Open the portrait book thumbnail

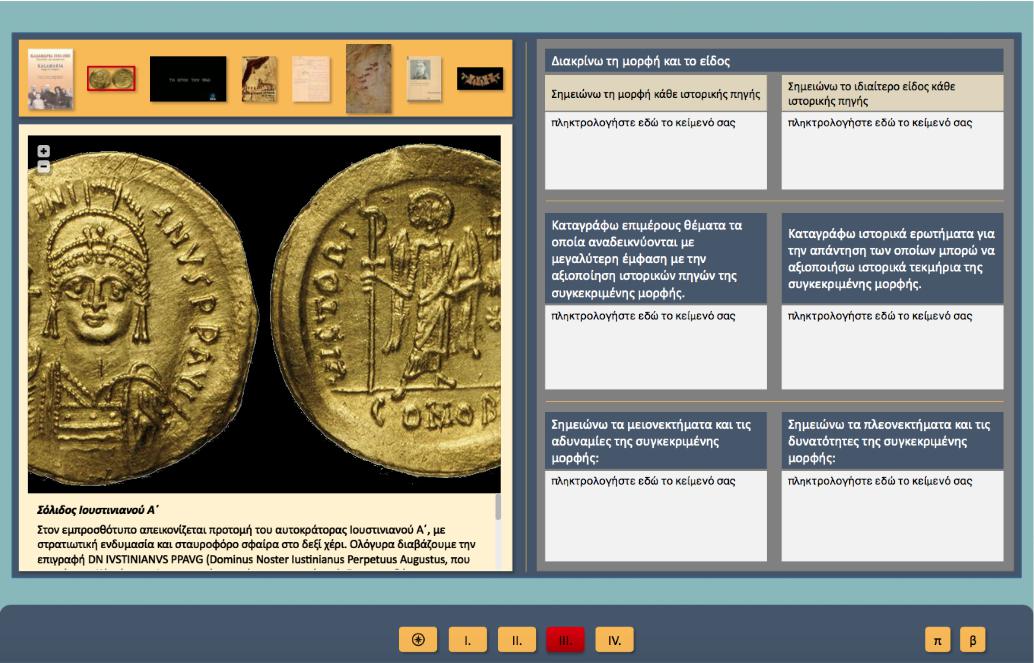click(x=423, y=79)
